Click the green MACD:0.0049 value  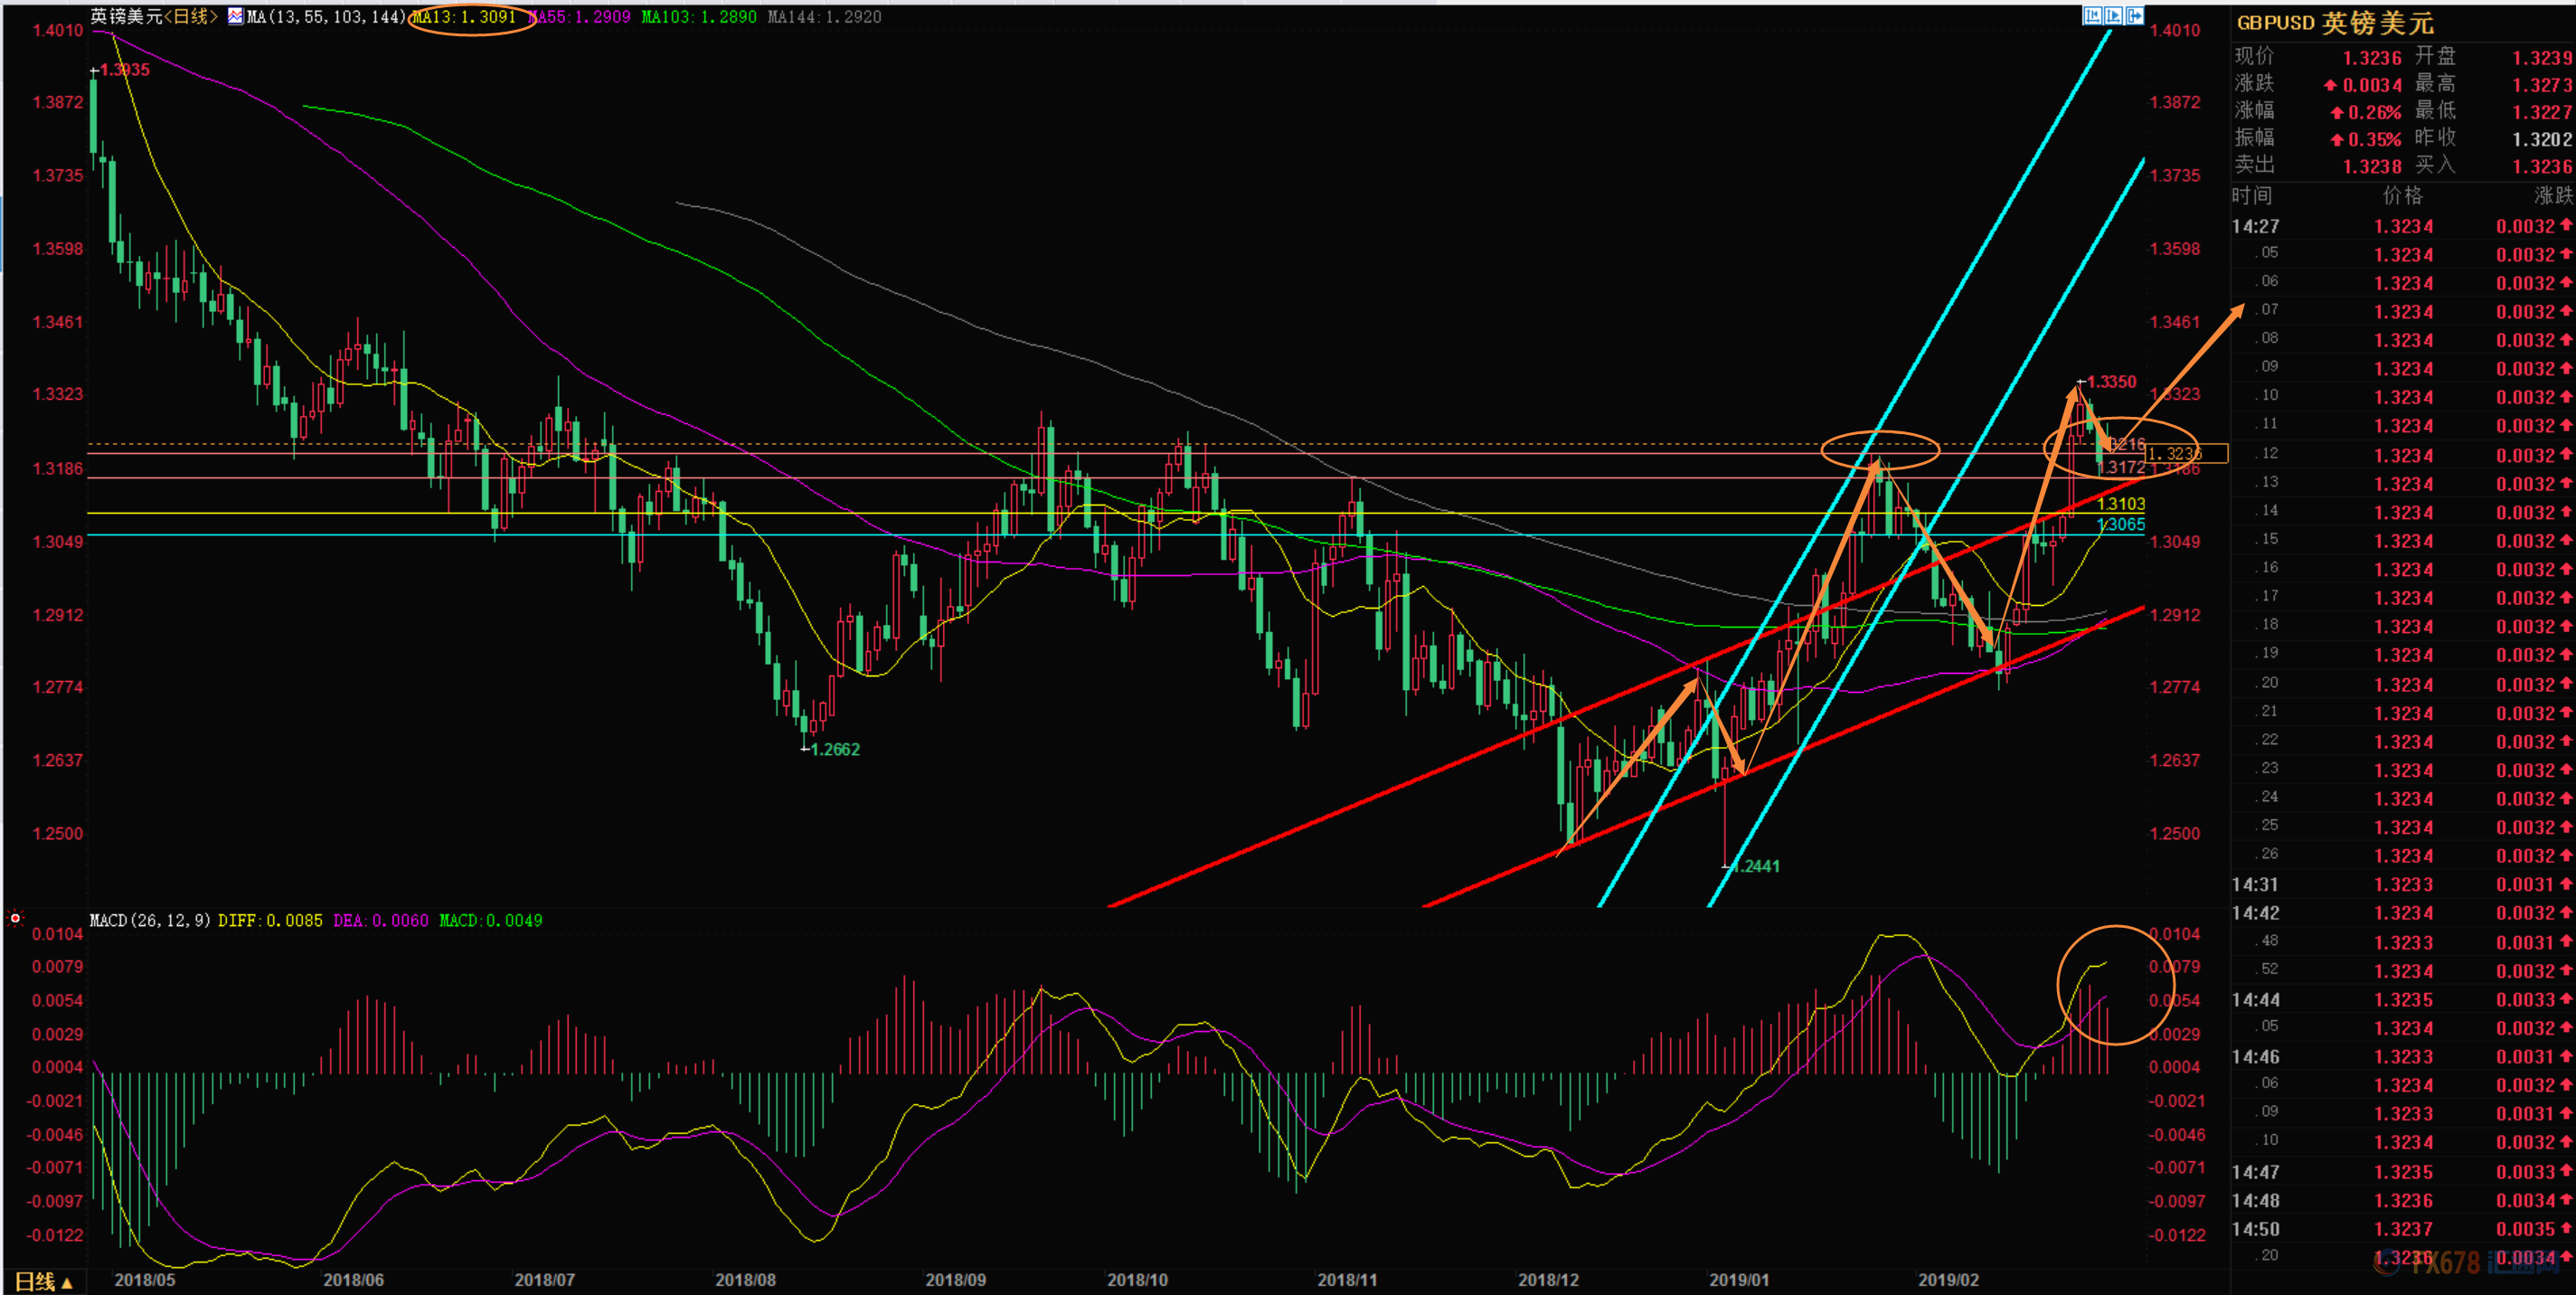pyautogui.click(x=491, y=920)
